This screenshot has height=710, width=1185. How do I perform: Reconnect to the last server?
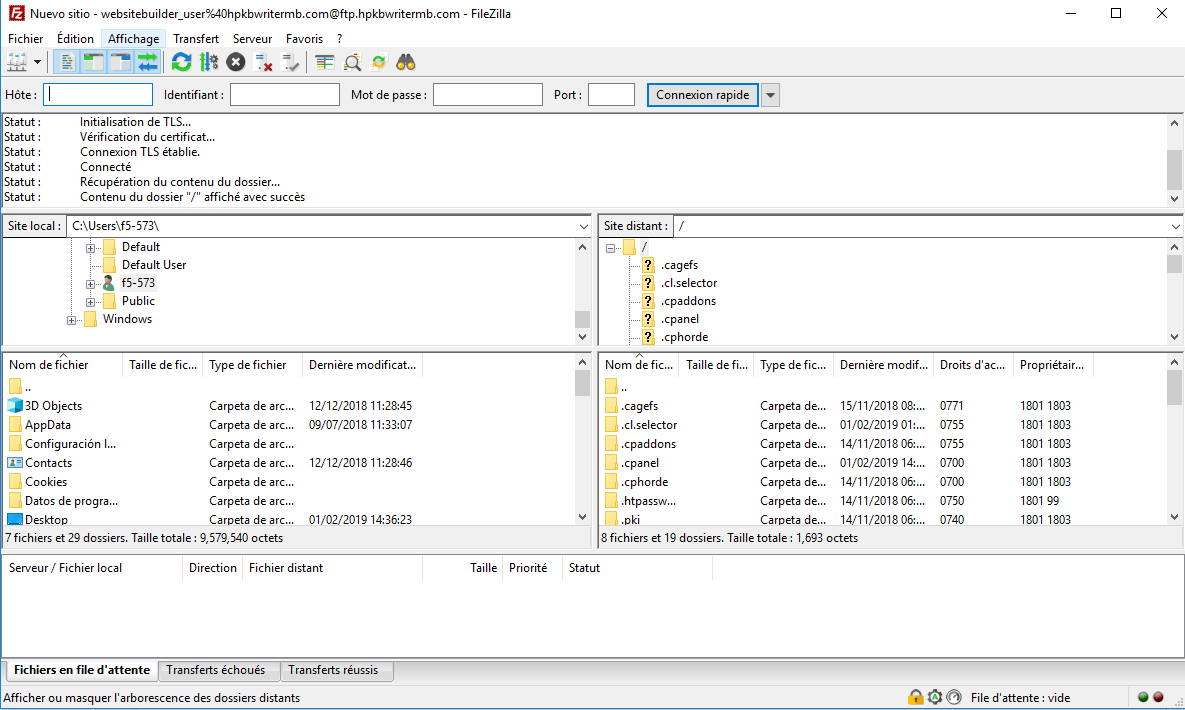290,62
